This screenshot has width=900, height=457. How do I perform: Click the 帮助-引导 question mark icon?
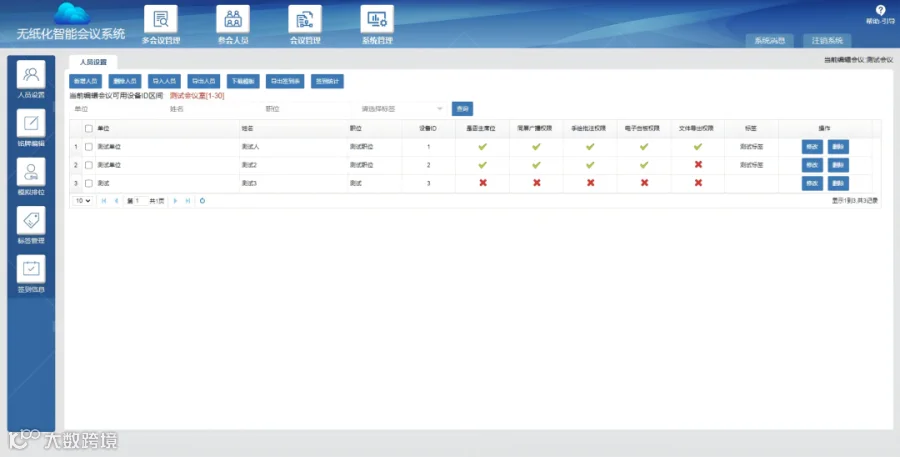tap(880, 11)
